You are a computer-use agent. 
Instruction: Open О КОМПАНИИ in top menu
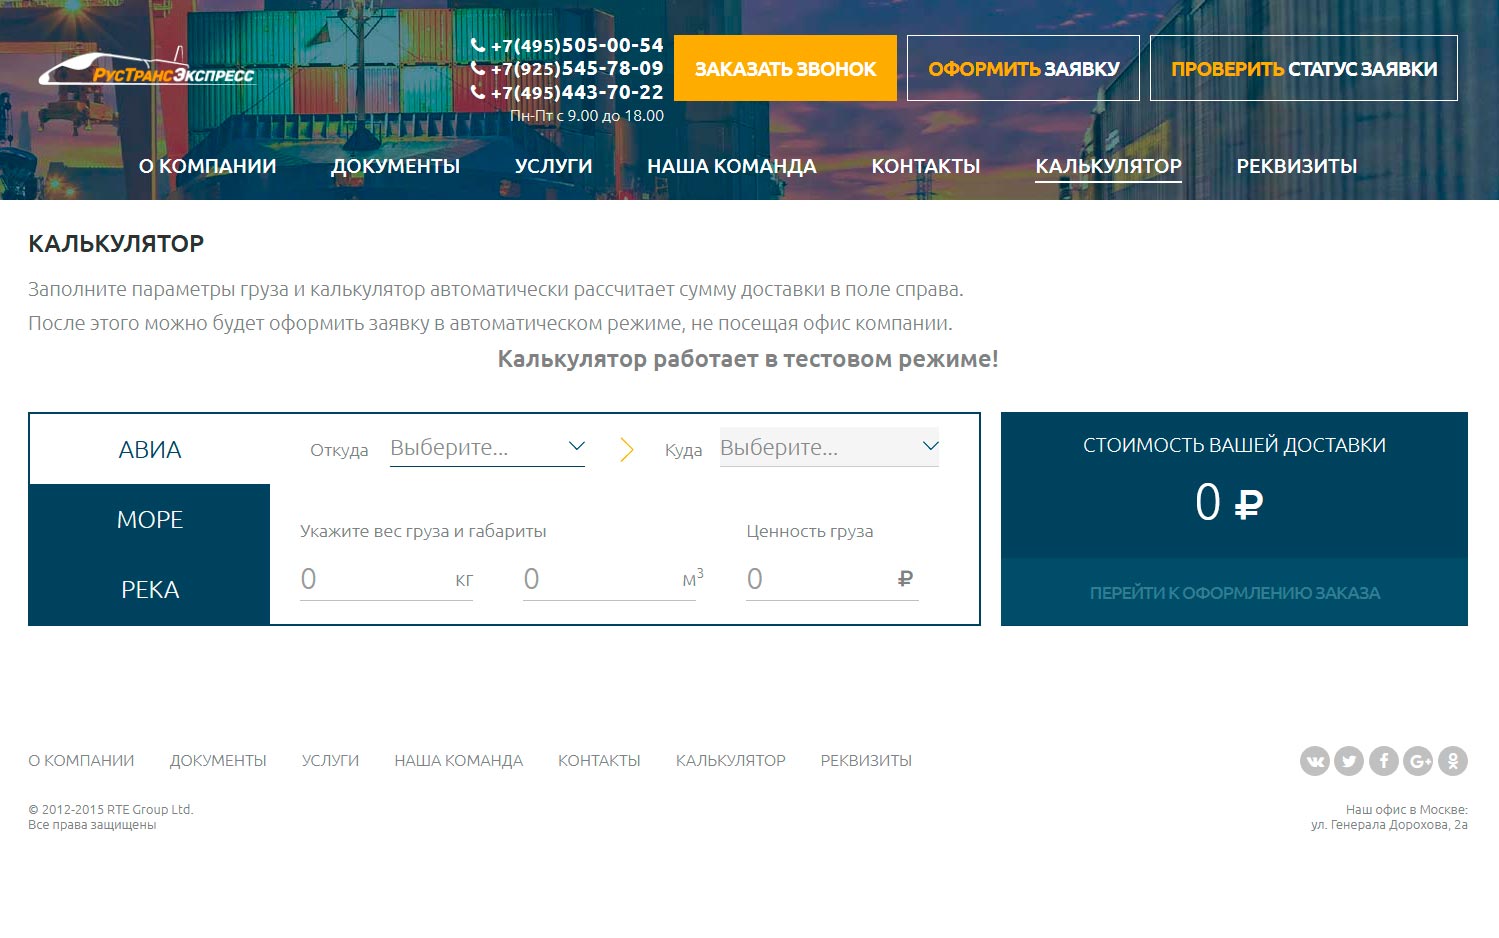208,166
